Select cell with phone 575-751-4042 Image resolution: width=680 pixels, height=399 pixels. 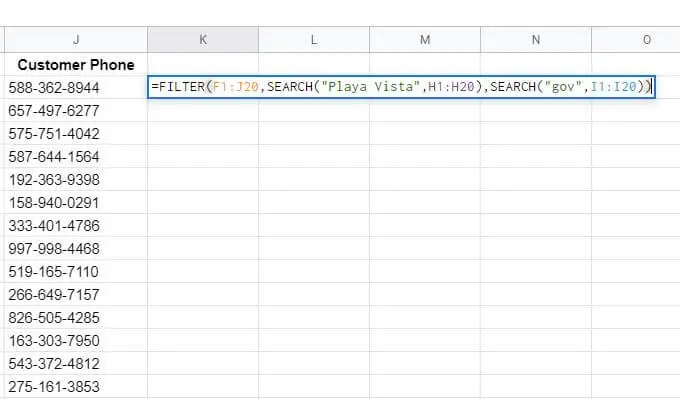pos(76,134)
